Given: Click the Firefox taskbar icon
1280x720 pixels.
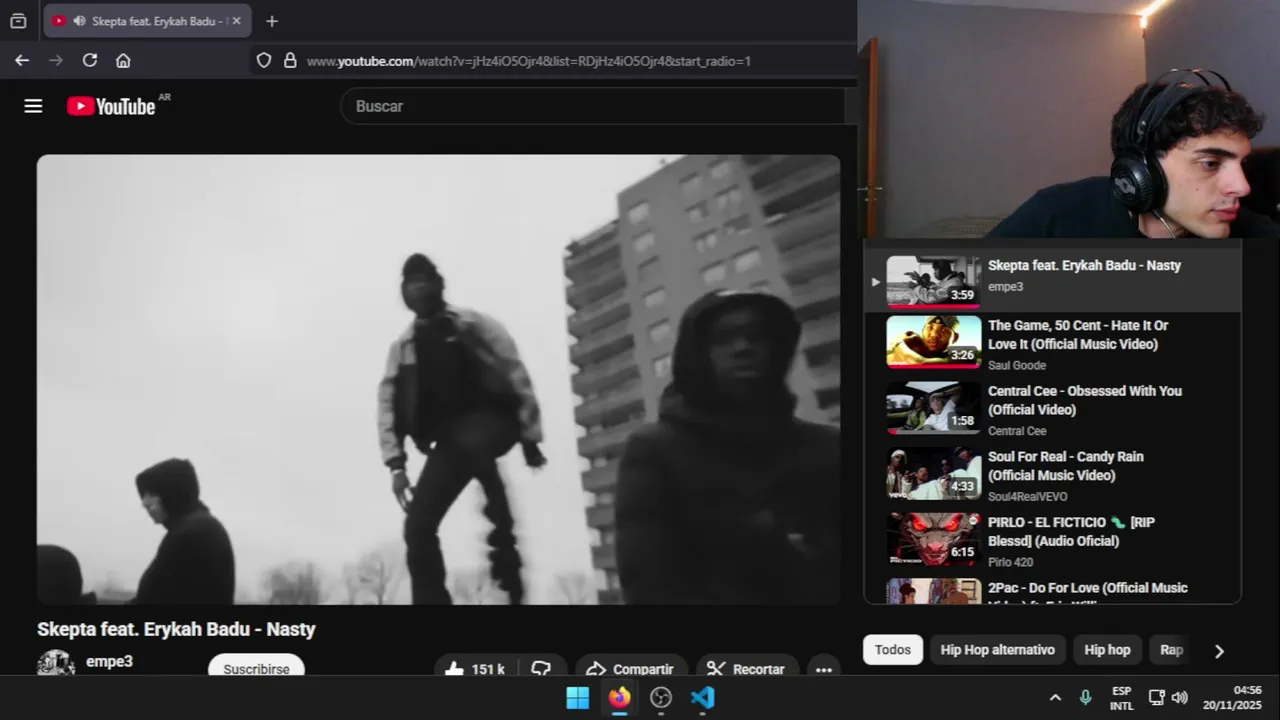Looking at the screenshot, I should pos(620,698).
